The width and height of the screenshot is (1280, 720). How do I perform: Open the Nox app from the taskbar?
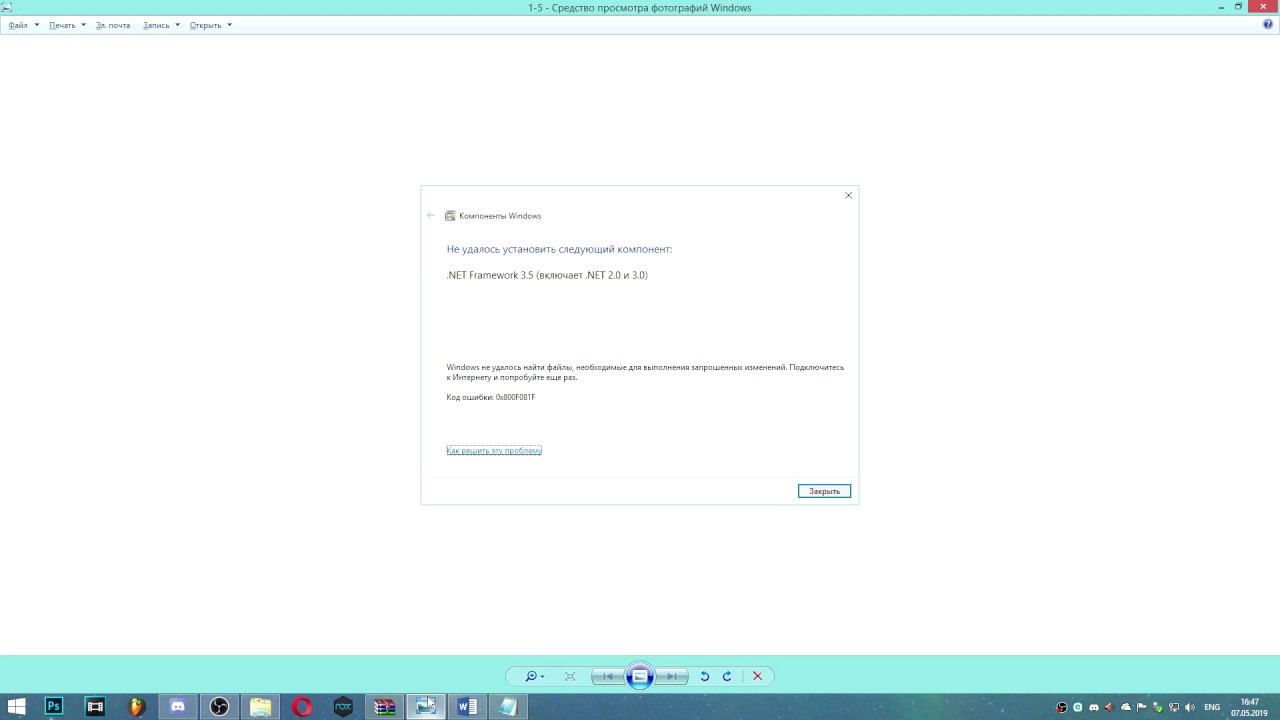click(x=343, y=707)
